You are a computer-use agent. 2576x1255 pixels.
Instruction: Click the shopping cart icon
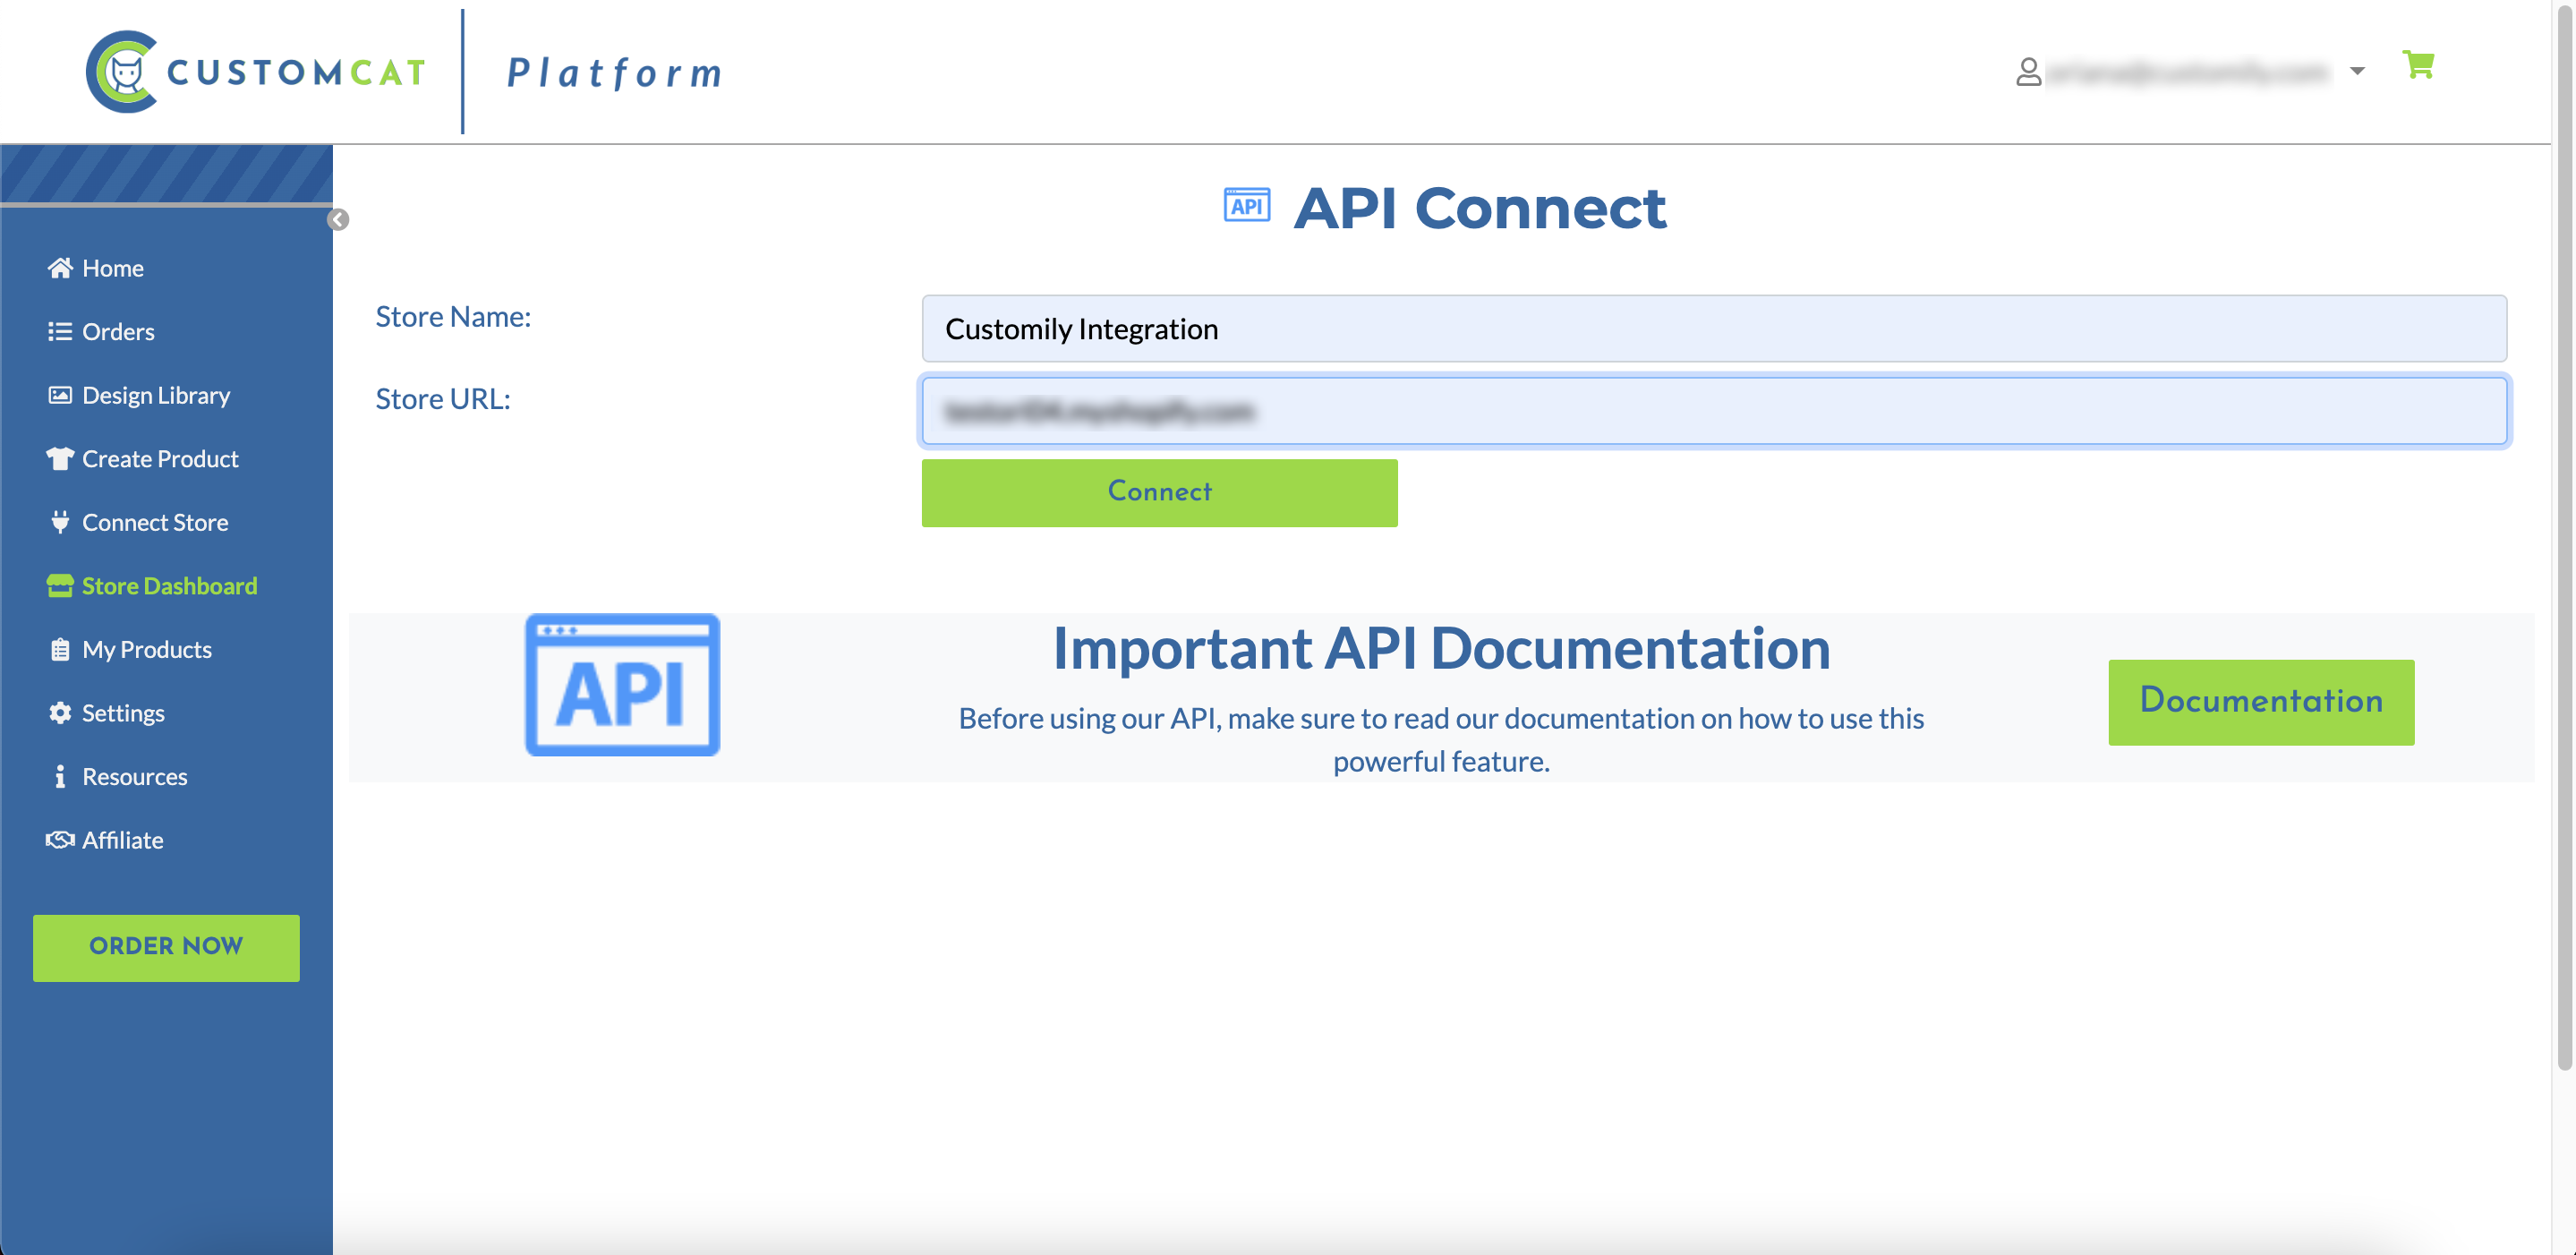(2417, 66)
